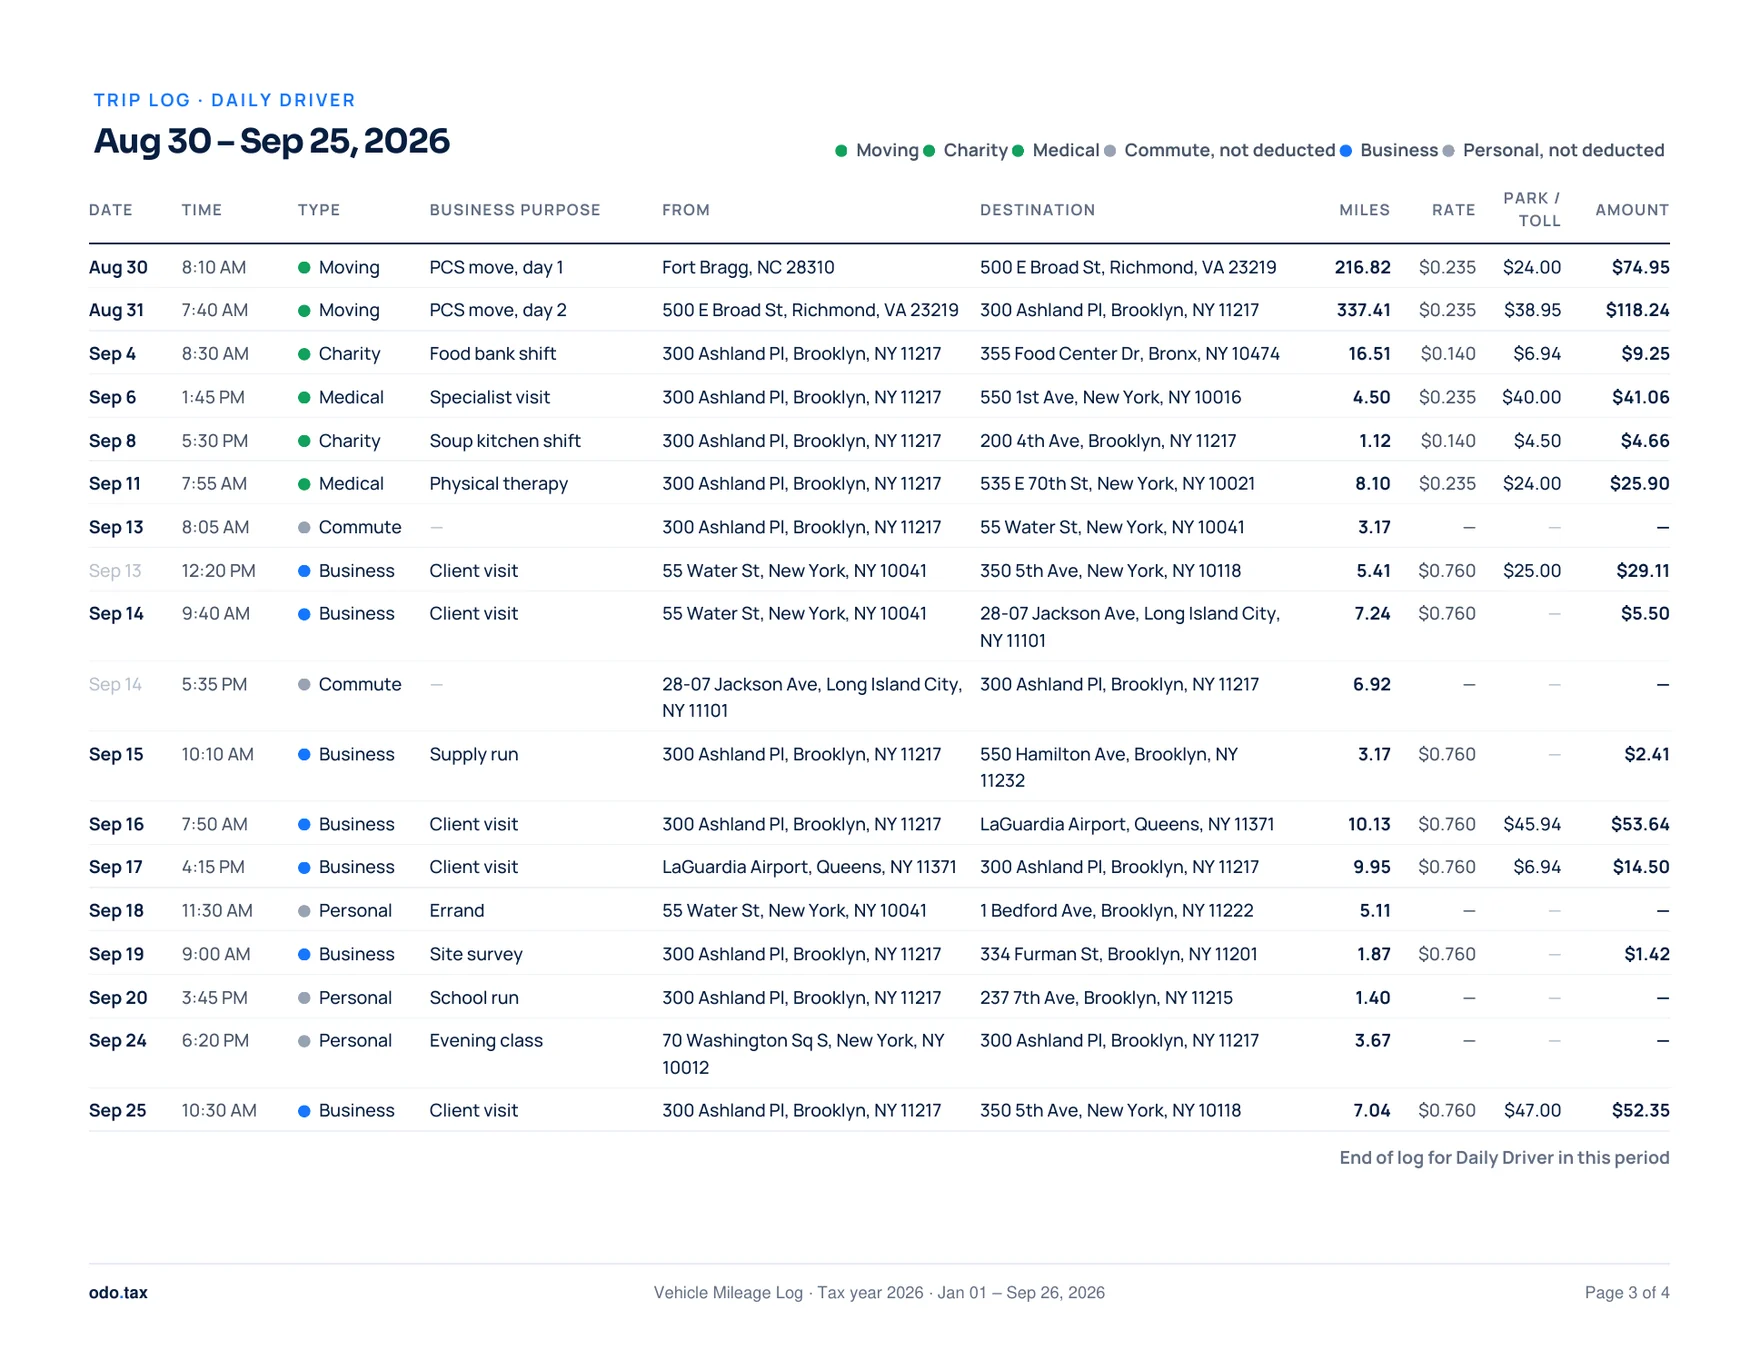Click 'Evening class' purpose cell

pyautogui.click(x=486, y=1041)
